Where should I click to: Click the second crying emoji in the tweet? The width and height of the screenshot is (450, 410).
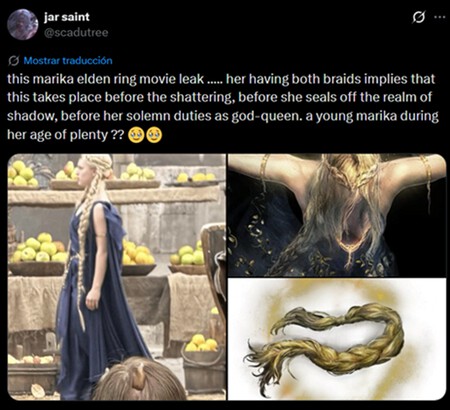154,135
